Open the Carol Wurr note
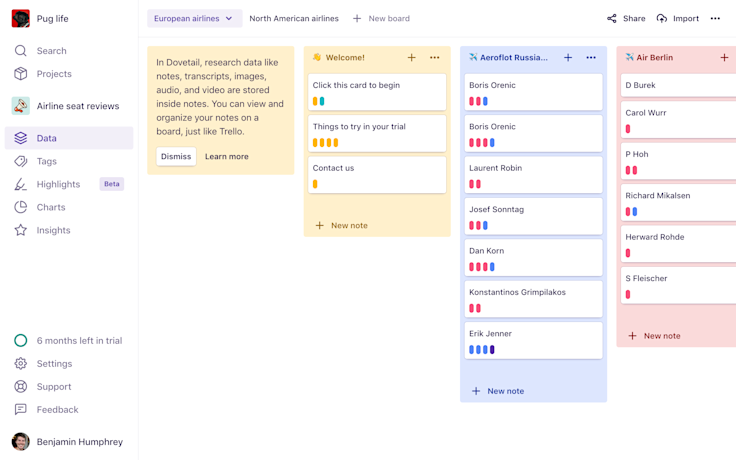This screenshot has height=460, width=736. (x=678, y=119)
